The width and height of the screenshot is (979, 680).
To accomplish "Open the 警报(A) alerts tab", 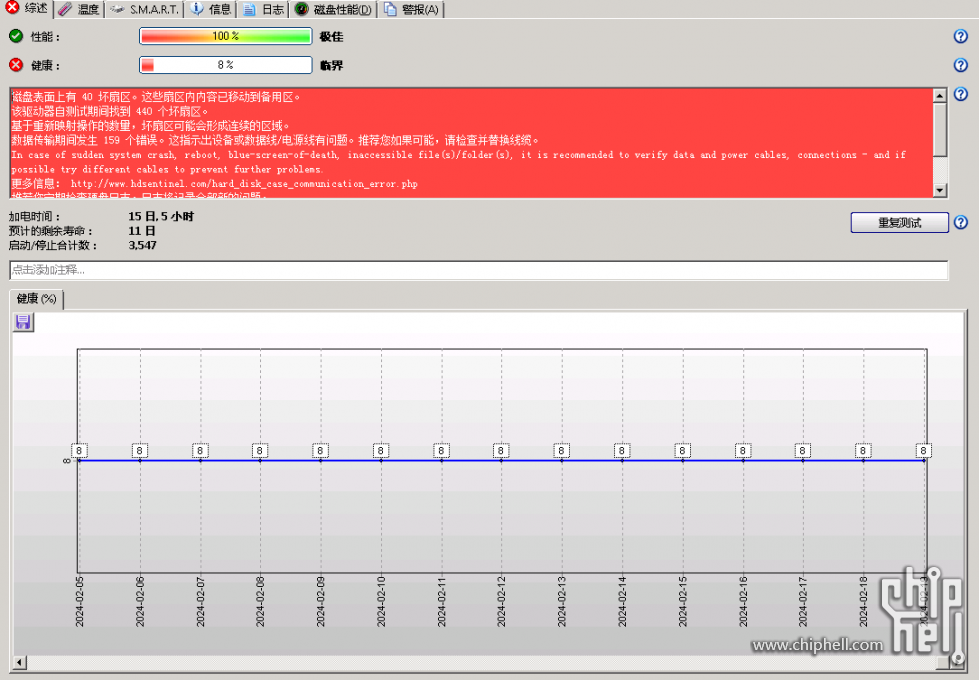I will pyautogui.click(x=411, y=9).
